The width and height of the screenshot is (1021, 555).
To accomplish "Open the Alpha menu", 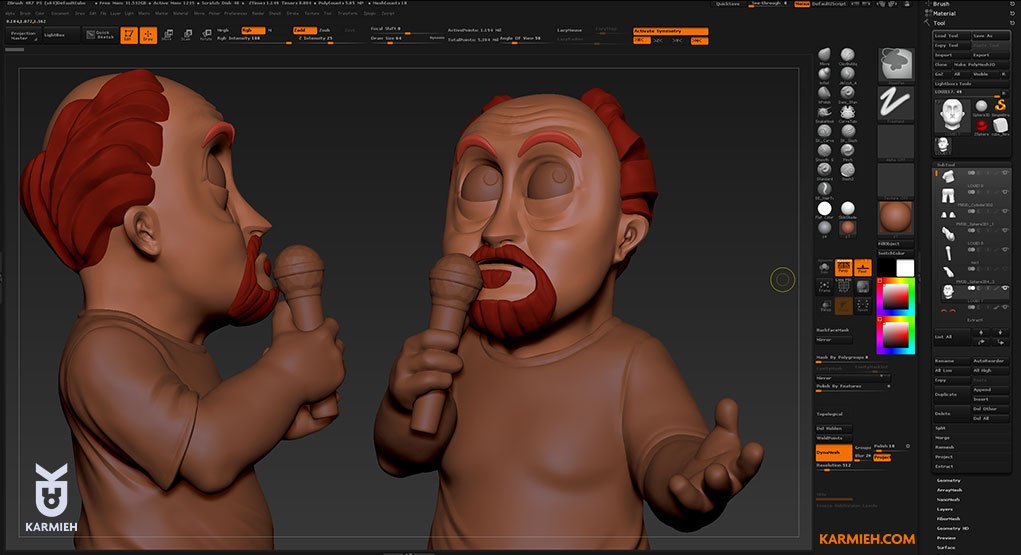I will click(x=10, y=13).
